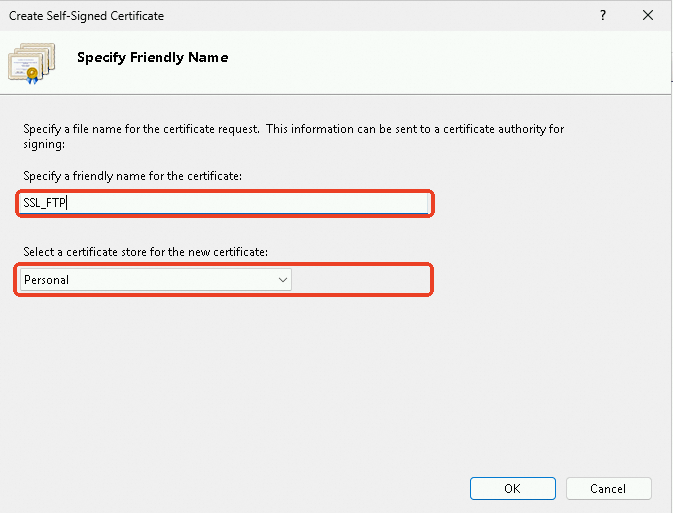The image size is (673, 513).
Task: Click the label 'Select a certificate store'
Action: click(x=145, y=252)
